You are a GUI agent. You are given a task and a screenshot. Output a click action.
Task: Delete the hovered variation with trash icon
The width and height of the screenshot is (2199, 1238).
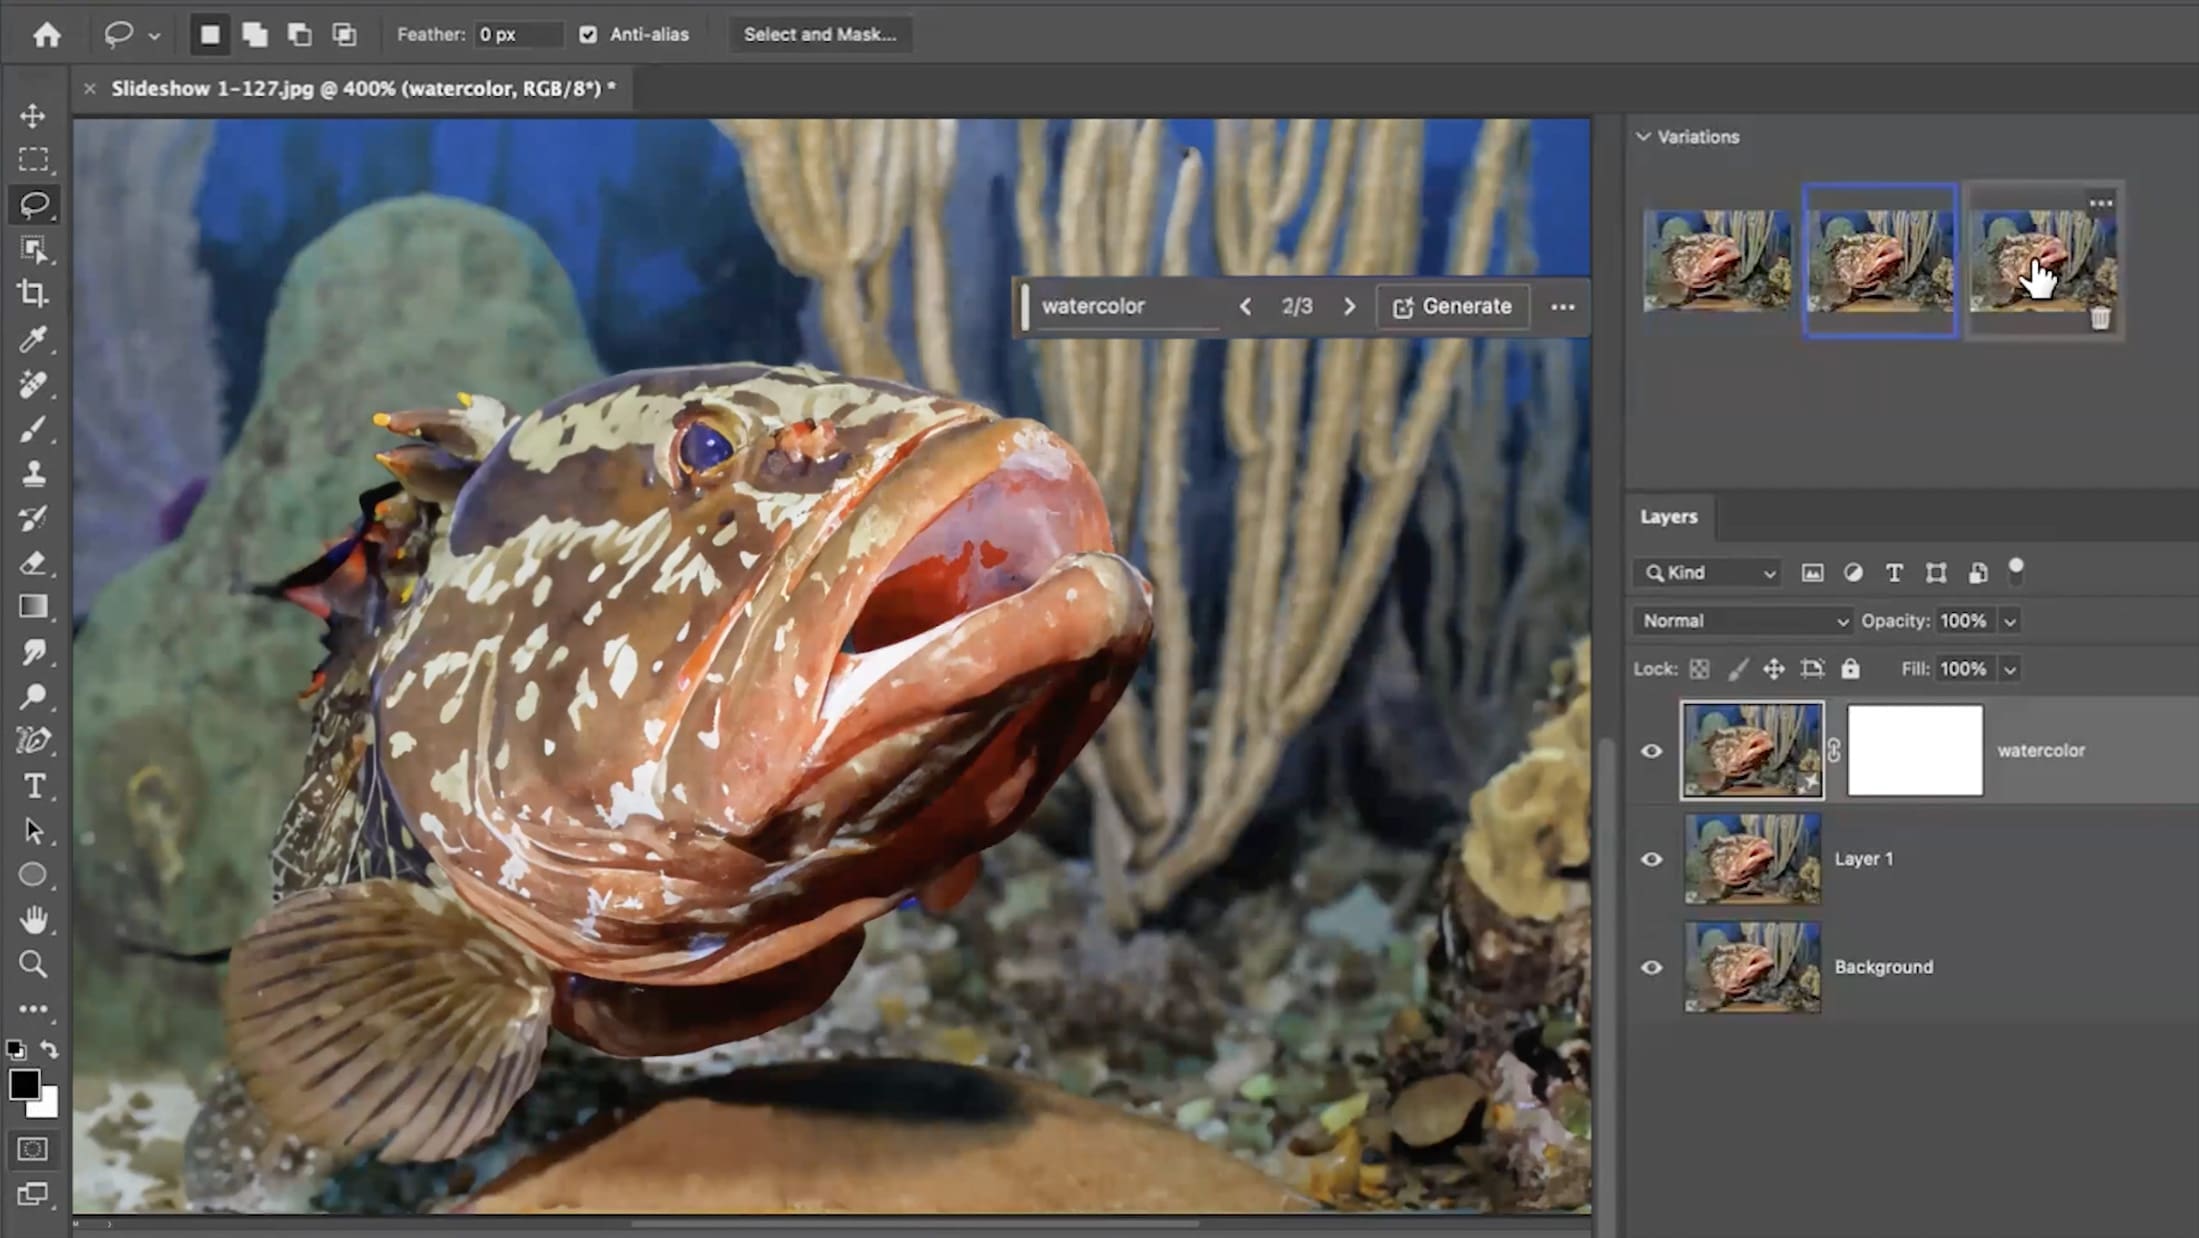click(2100, 319)
